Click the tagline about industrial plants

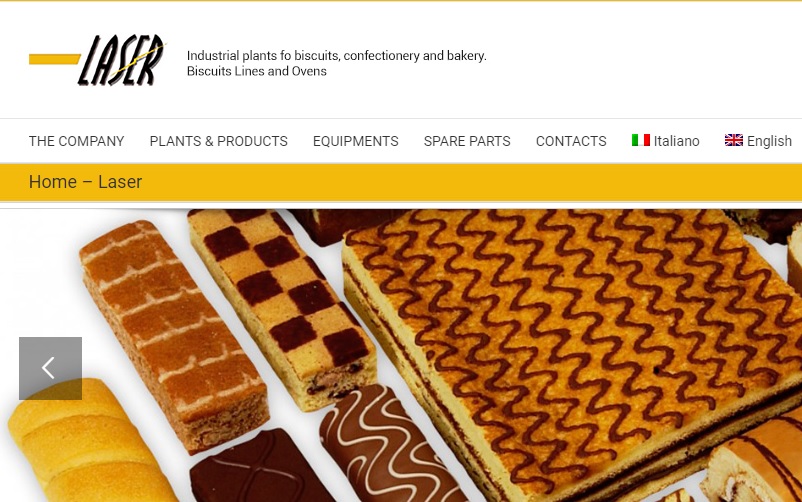coord(337,55)
